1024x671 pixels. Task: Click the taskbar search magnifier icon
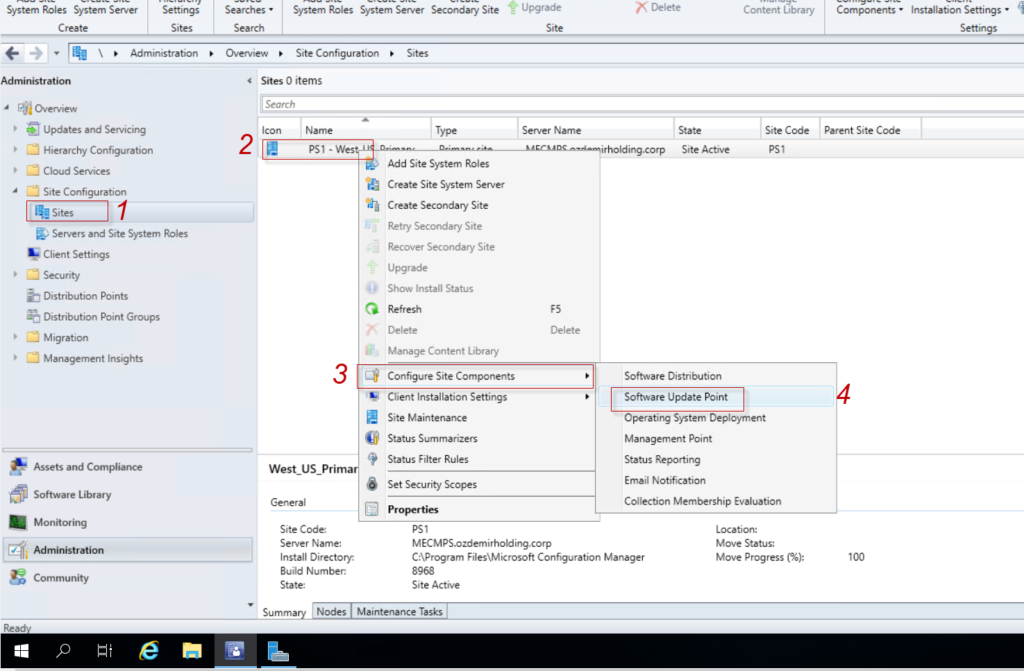(x=63, y=651)
